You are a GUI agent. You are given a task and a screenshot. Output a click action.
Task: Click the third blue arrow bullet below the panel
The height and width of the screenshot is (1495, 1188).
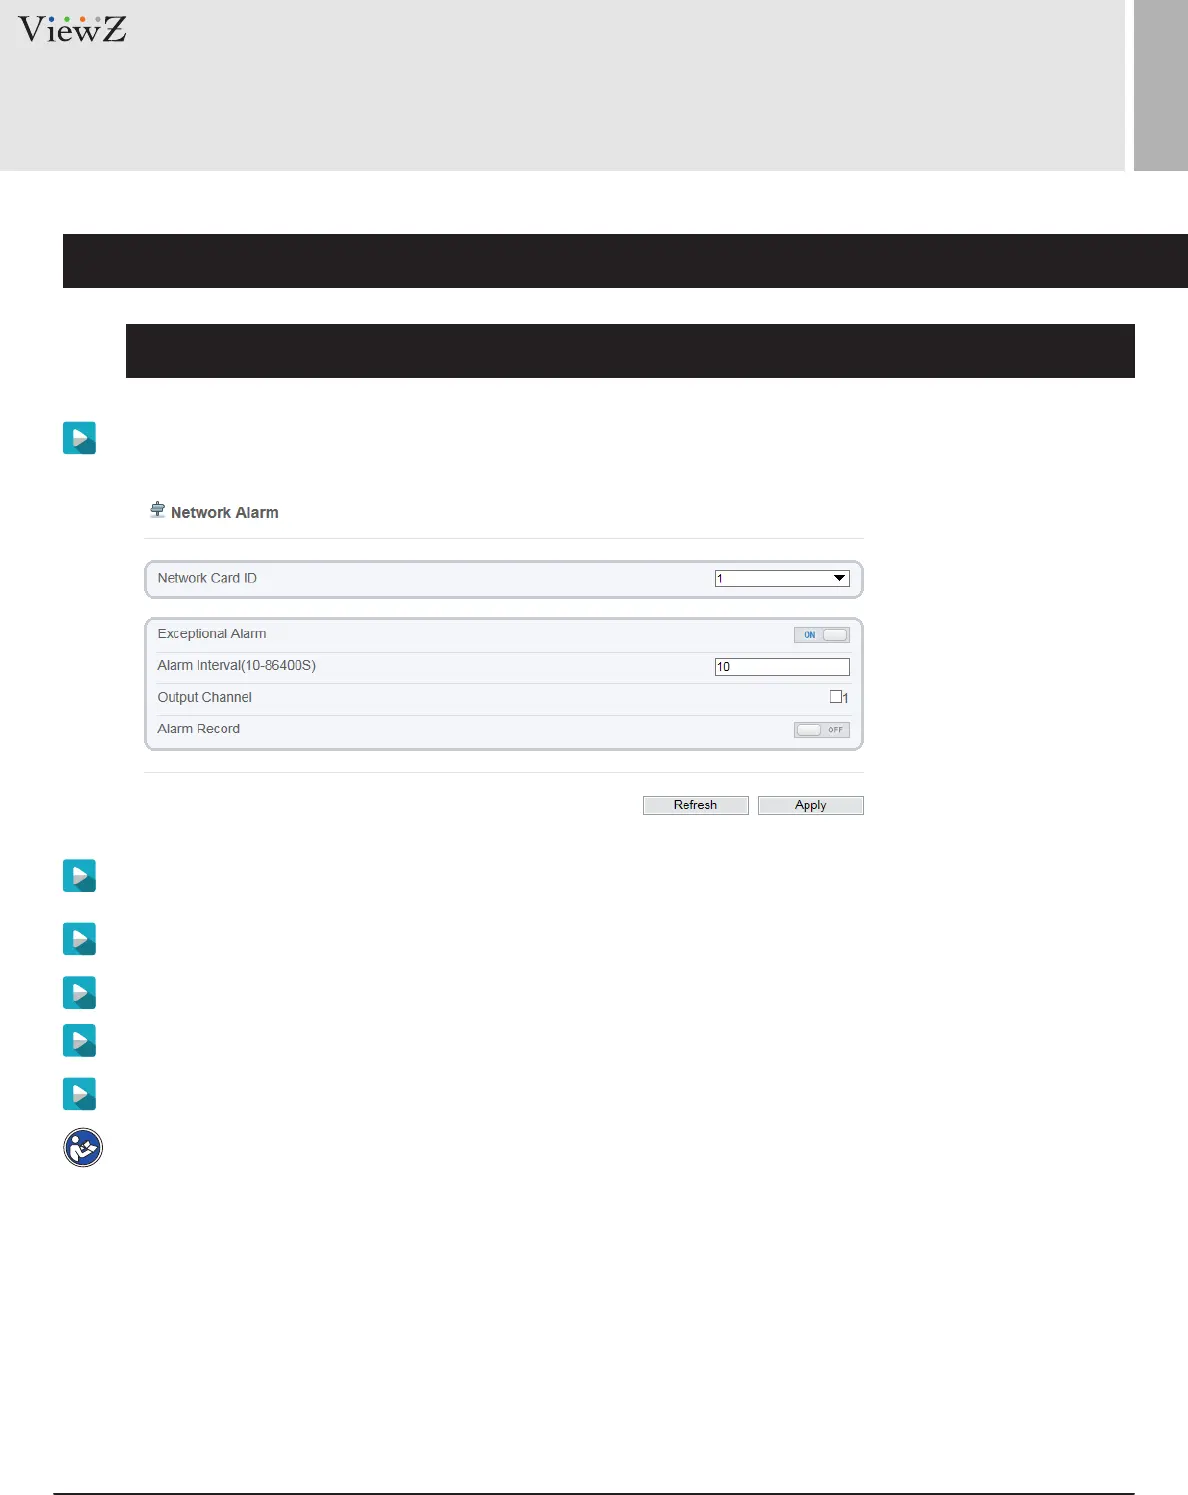coord(79,992)
